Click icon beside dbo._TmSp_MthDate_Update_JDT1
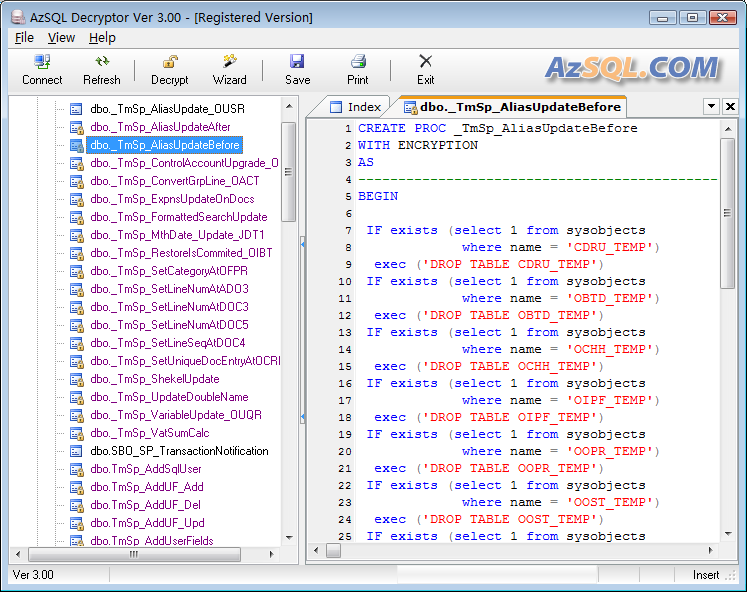The width and height of the screenshot is (747, 592). tap(76, 235)
